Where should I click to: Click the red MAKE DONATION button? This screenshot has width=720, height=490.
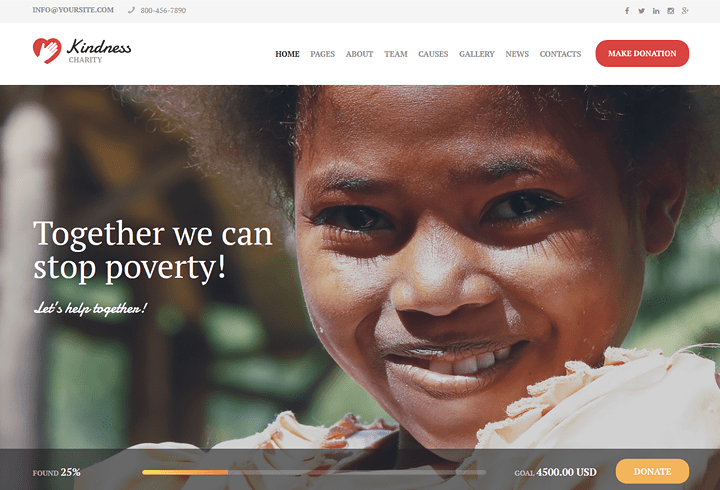point(642,53)
